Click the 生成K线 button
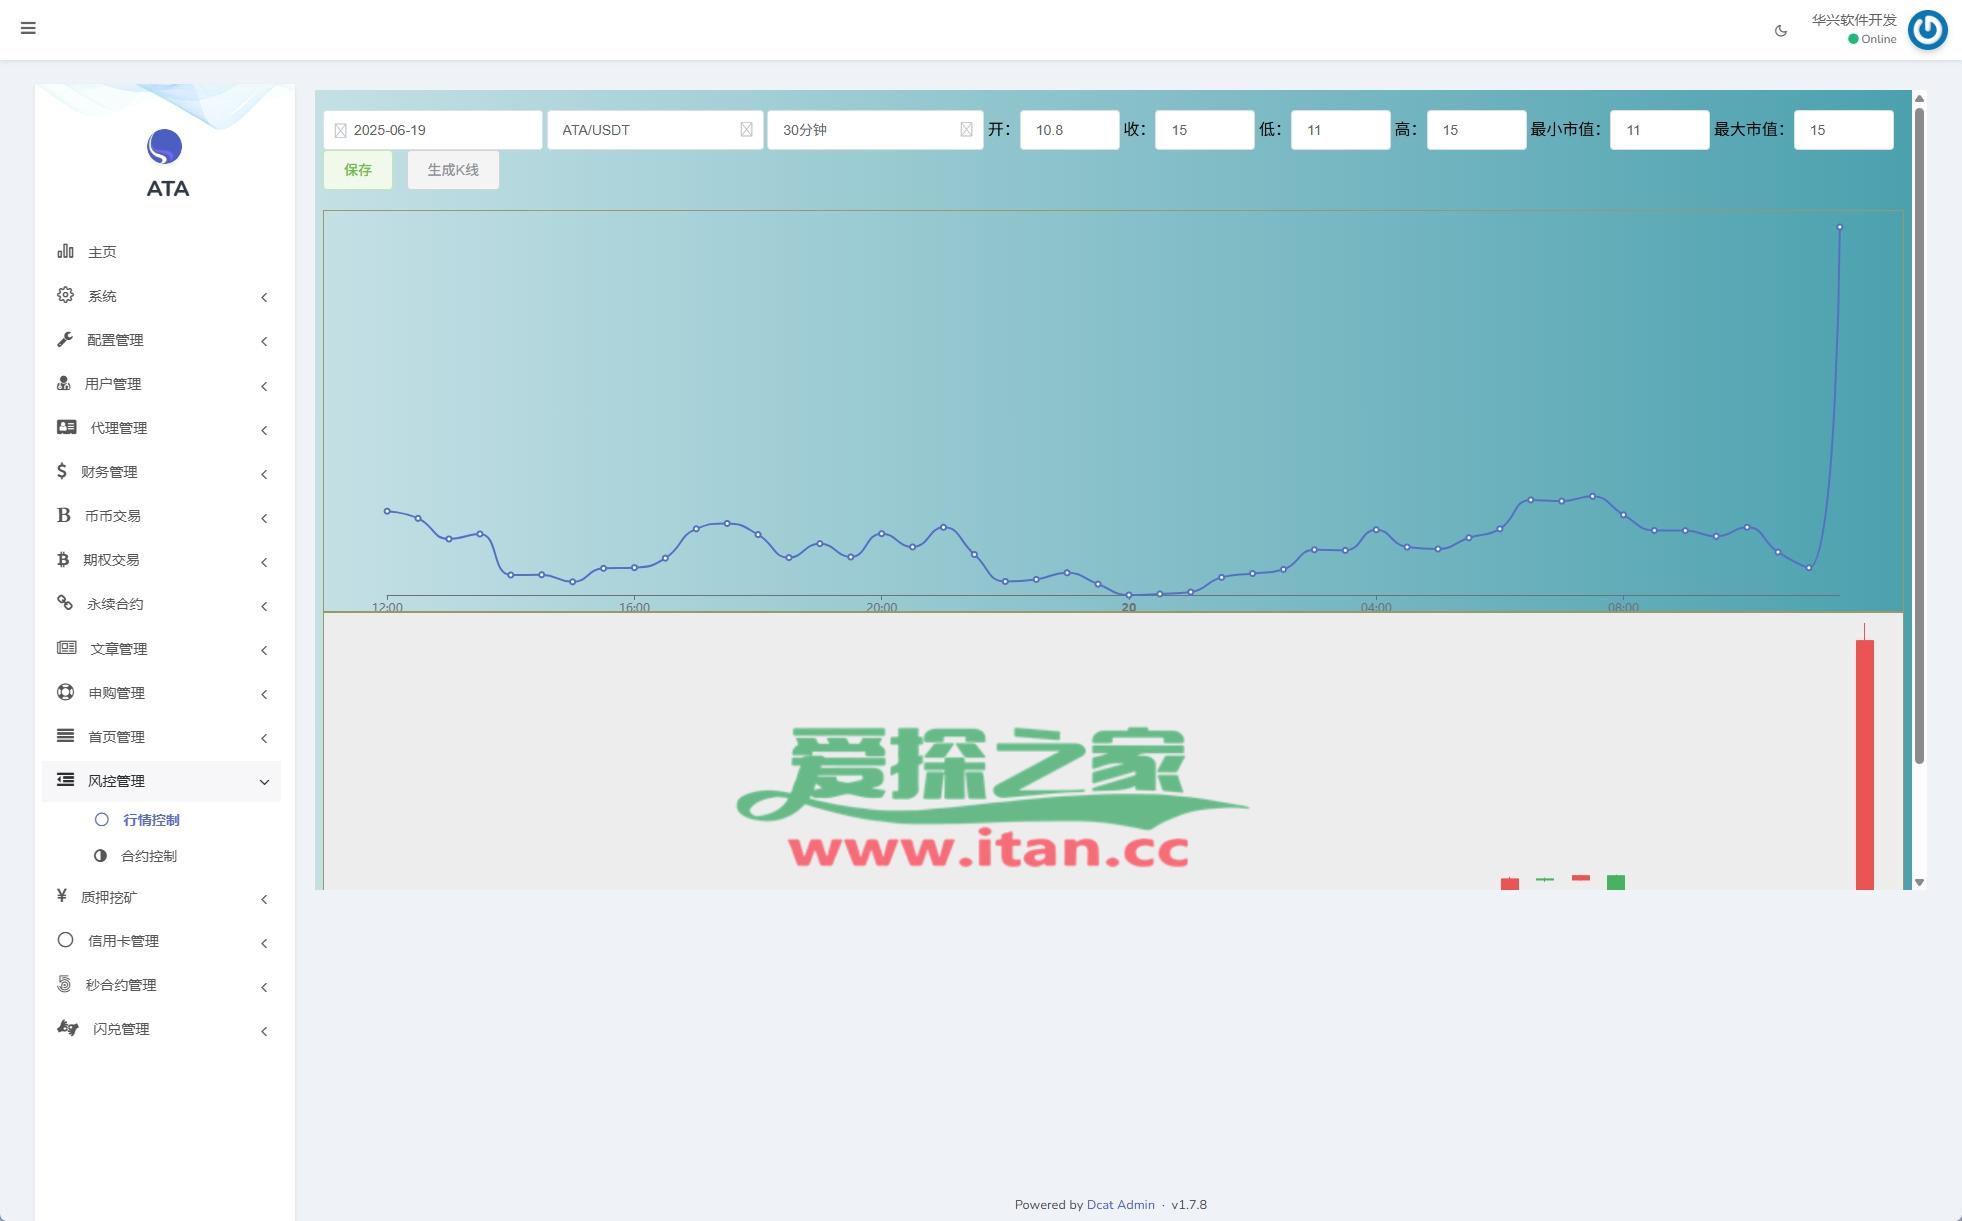 point(453,170)
